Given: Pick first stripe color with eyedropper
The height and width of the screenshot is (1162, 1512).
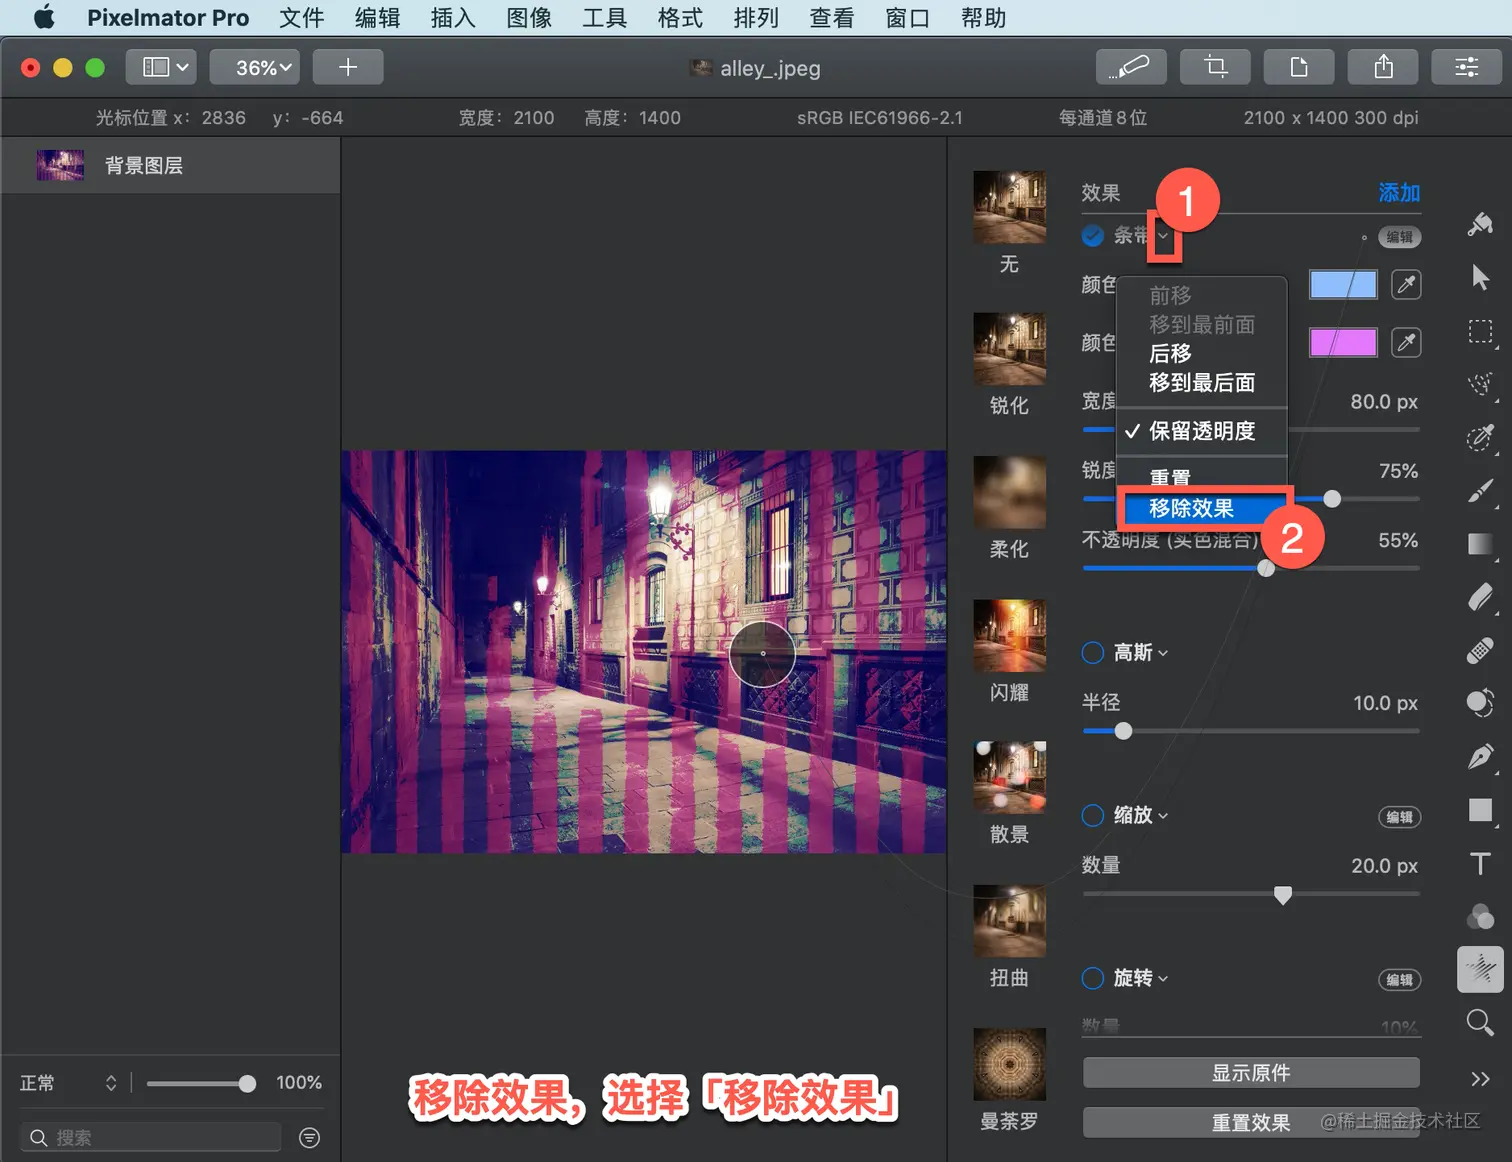Looking at the screenshot, I should [x=1406, y=285].
